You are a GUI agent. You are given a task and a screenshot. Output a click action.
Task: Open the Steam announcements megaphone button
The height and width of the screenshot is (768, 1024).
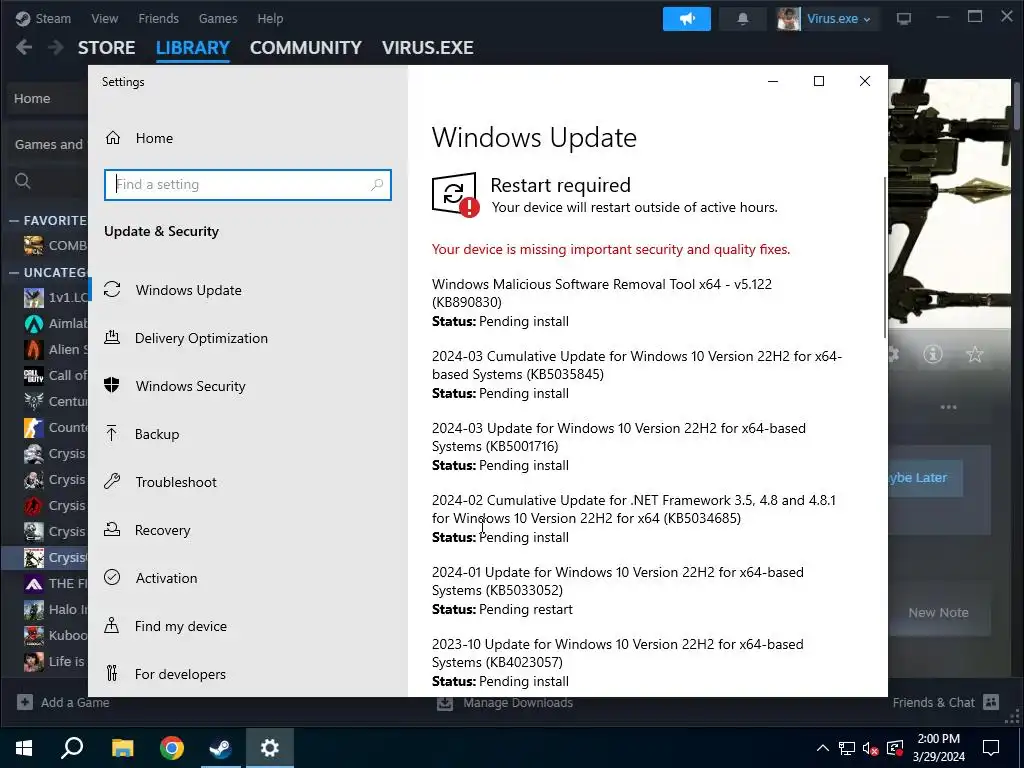coord(686,19)
